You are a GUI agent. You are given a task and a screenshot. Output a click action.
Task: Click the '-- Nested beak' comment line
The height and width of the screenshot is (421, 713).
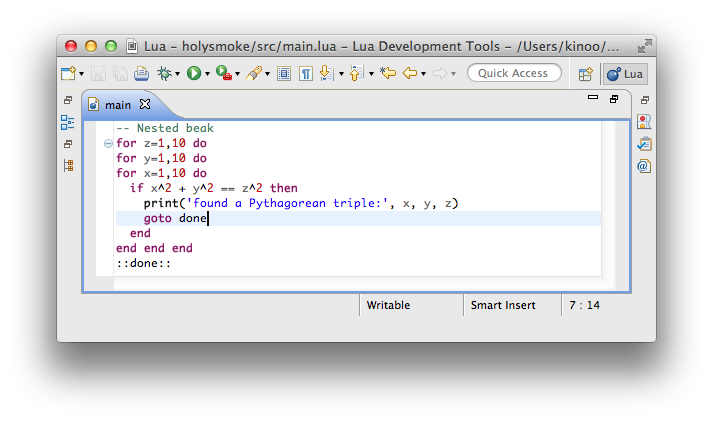click(165, 128)
